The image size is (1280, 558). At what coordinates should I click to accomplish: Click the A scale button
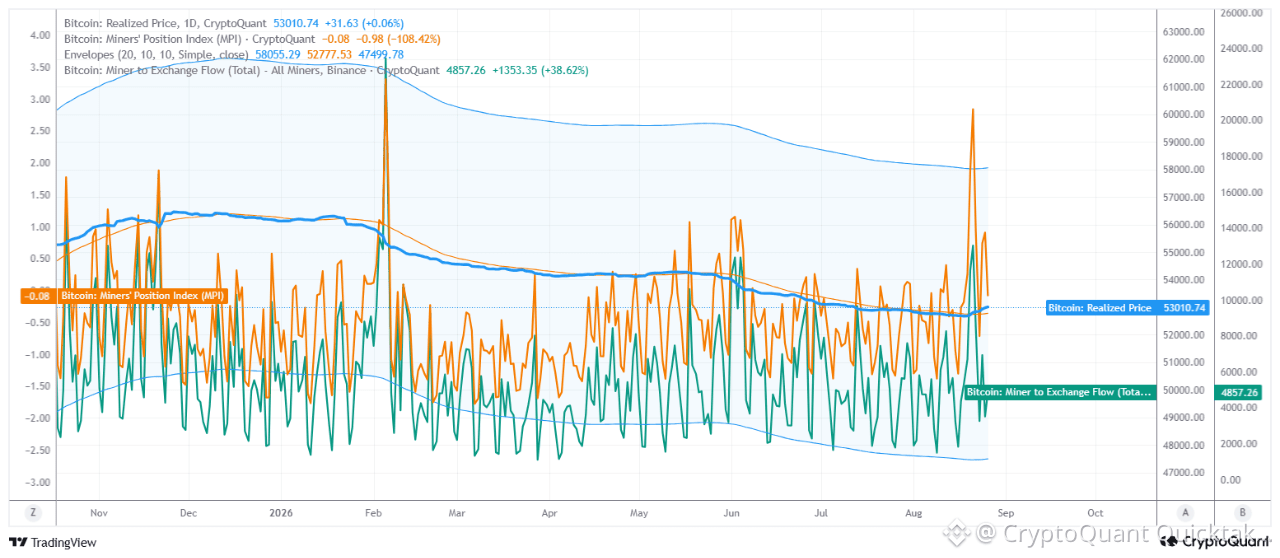[x=1185, y=511]
